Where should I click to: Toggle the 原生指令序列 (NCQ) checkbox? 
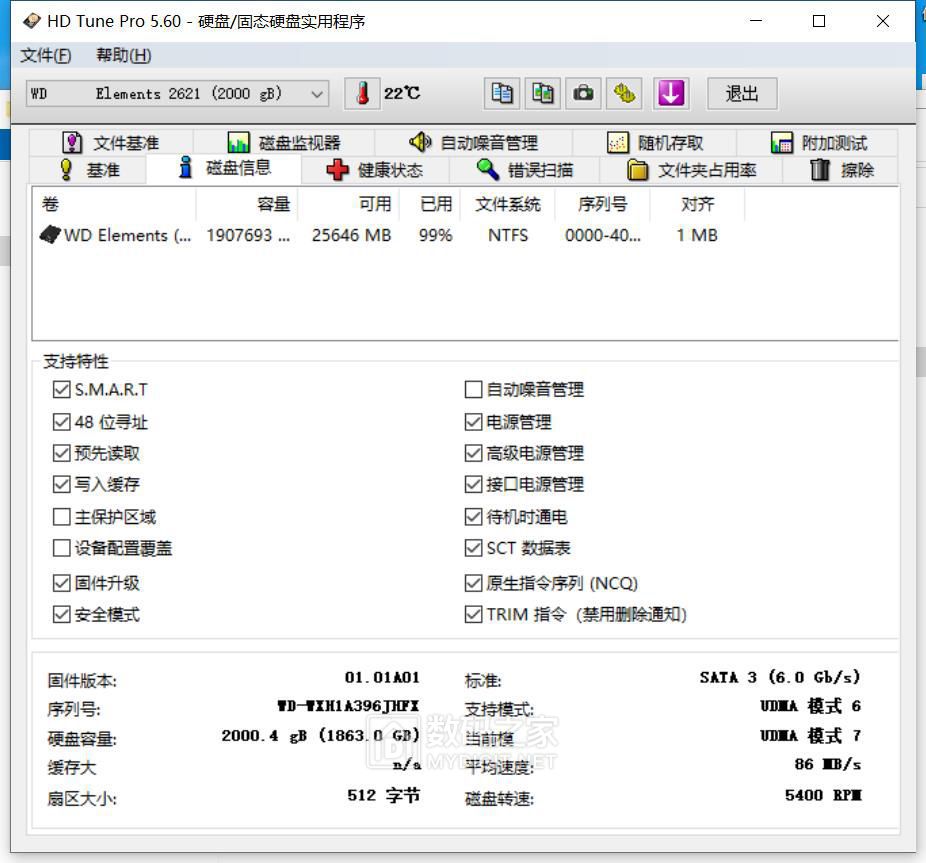[x=474, y=583]
